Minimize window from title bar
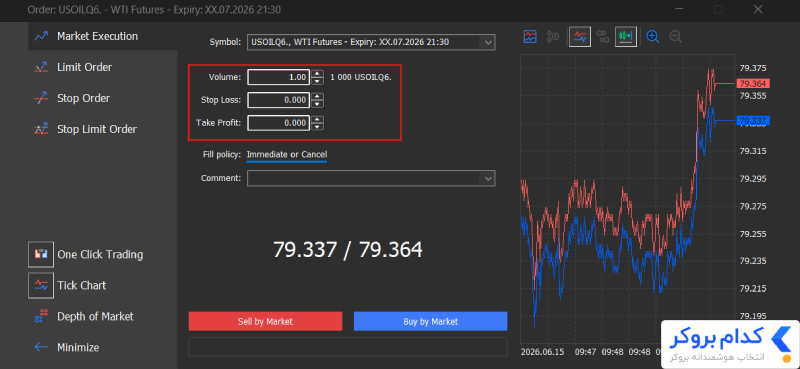800x369 pixels. click(679, 9)
